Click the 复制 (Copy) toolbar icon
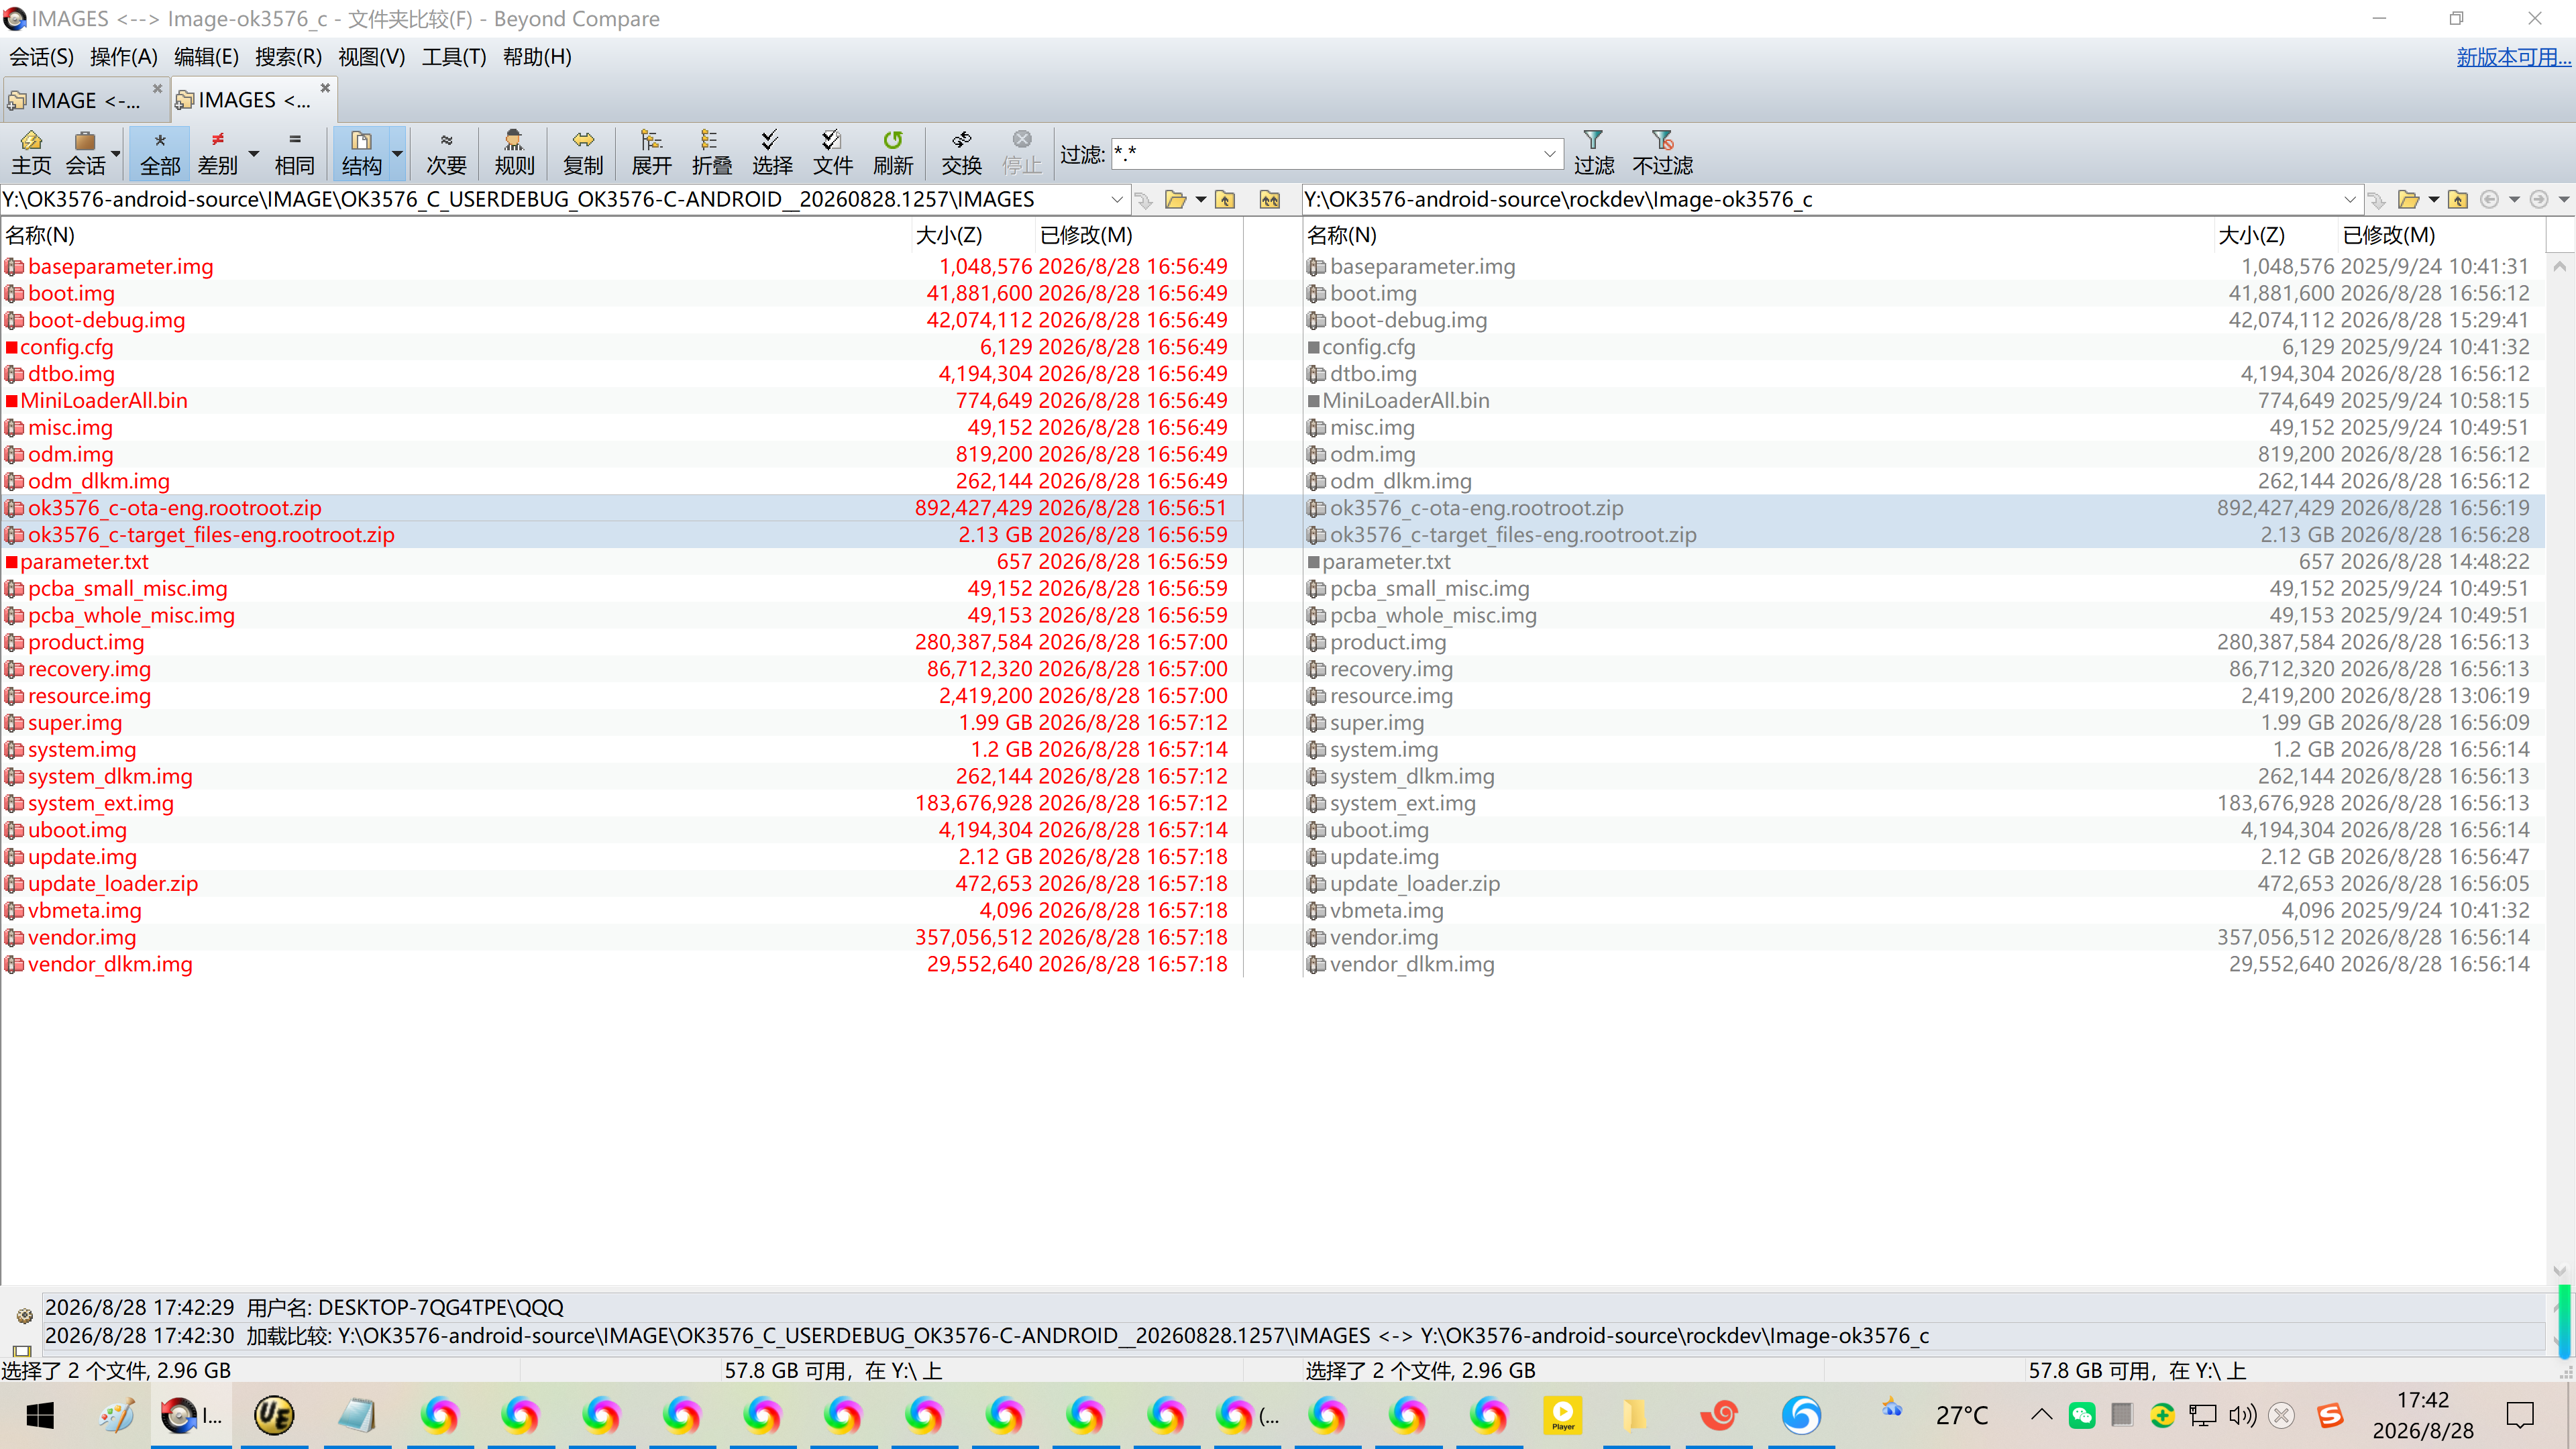Viewport: 2576px width, 1449px height. (583, 153)
